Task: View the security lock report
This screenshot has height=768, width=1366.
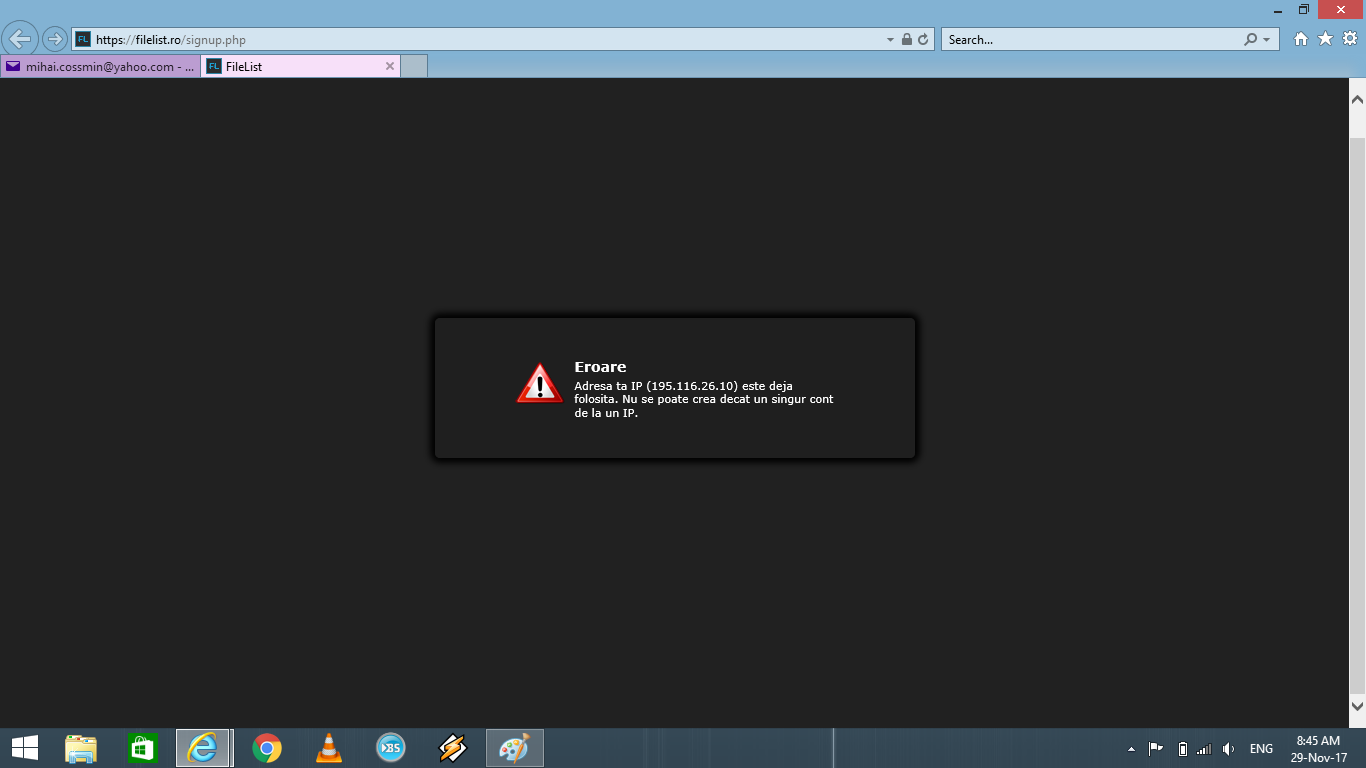Action: coord(906,40)
